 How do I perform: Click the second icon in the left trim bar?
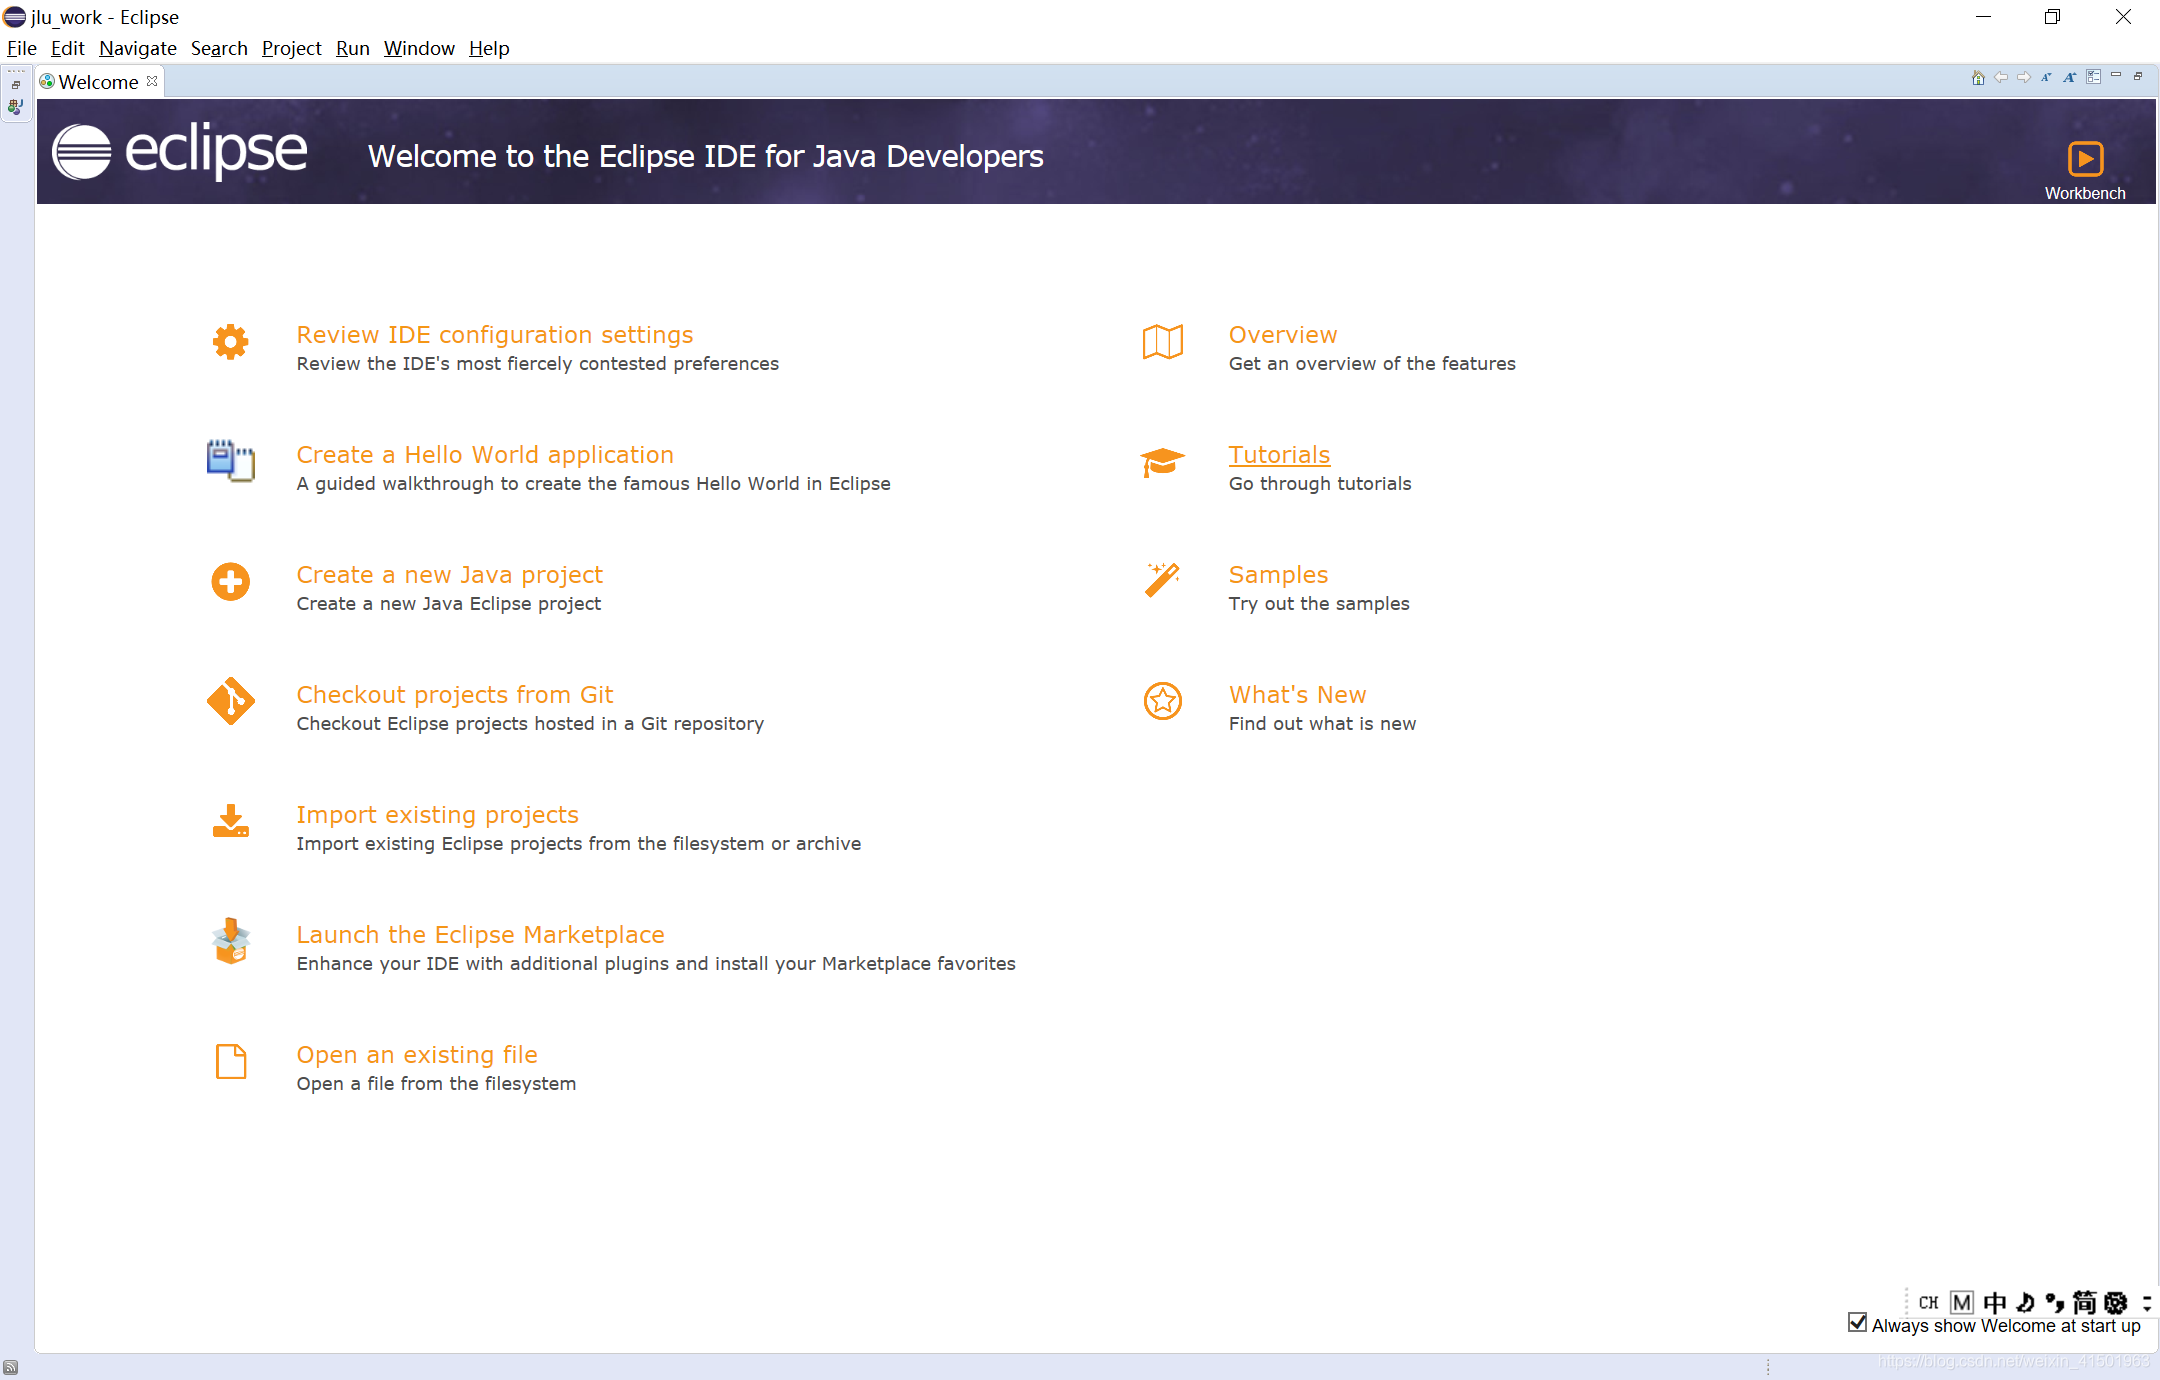(x=16, y=106)
